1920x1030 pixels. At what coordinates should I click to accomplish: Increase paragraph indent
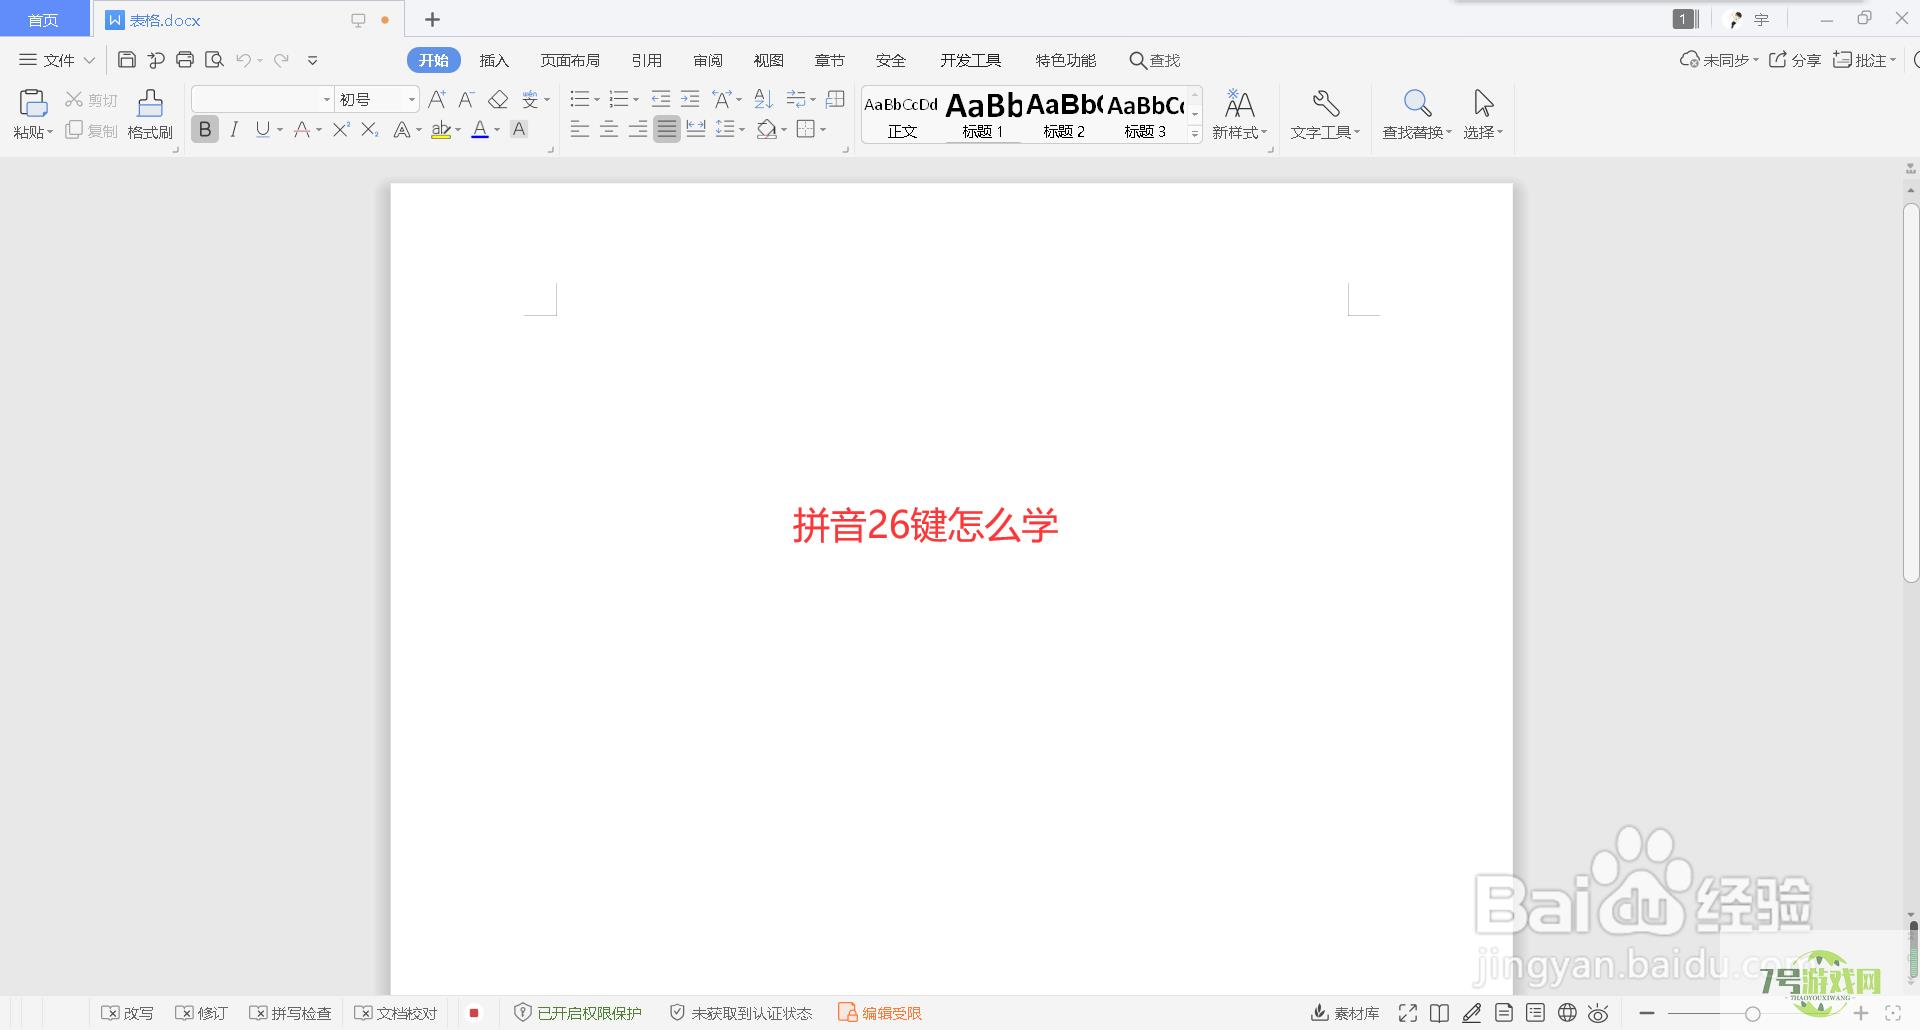click(690, 99)
